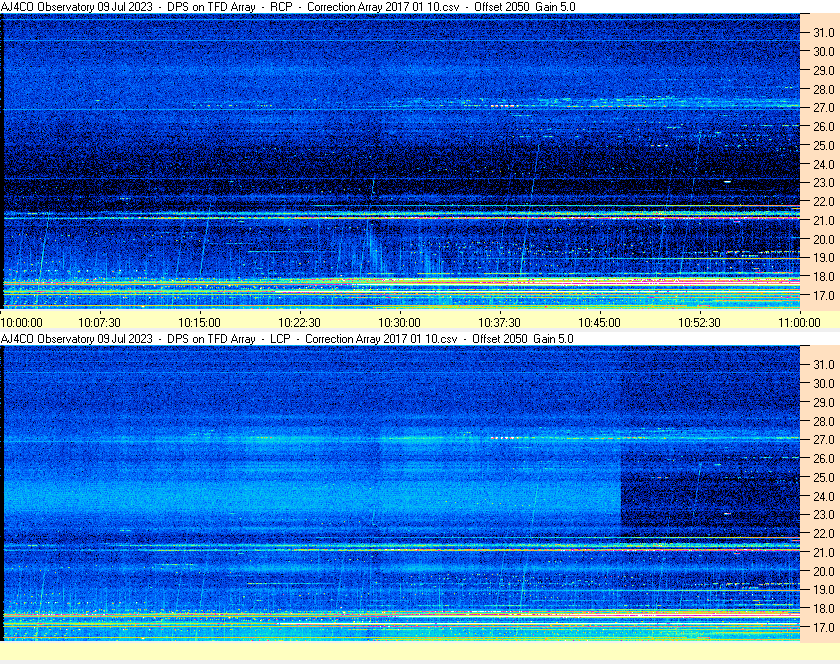Select the 10:22:30 time axis label

pyautogui.click(x=299, y=323)
